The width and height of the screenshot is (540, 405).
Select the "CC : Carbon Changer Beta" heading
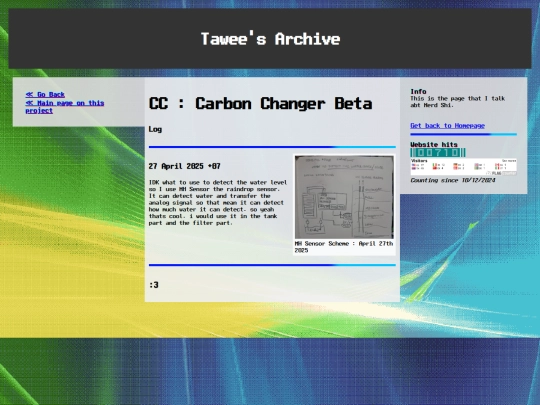[260, 104]
